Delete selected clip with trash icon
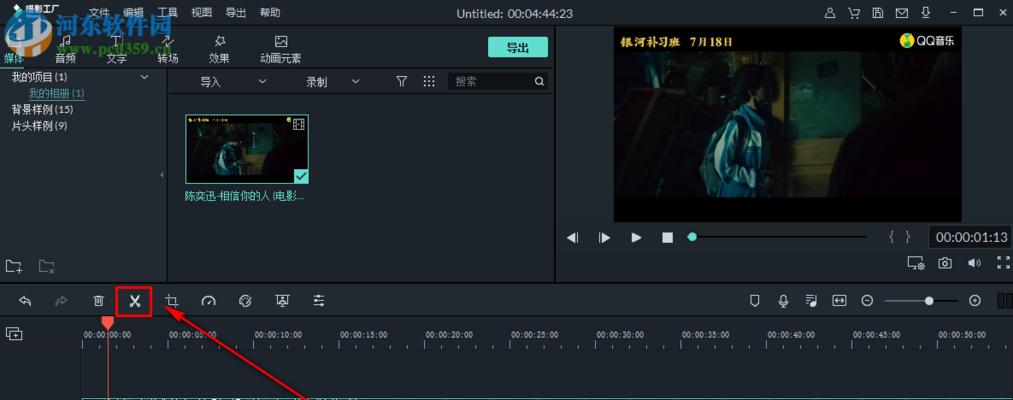The image size is (1013, 400). (98, 301)
